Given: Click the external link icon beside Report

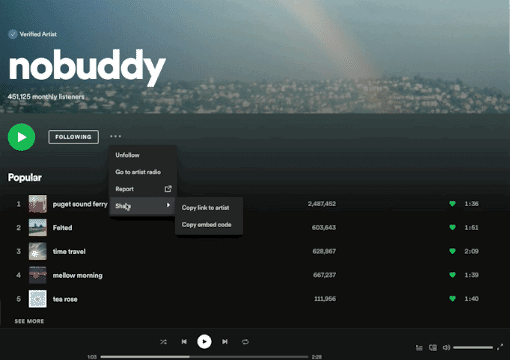Looking at the screenshot, I should pos(168,189).
